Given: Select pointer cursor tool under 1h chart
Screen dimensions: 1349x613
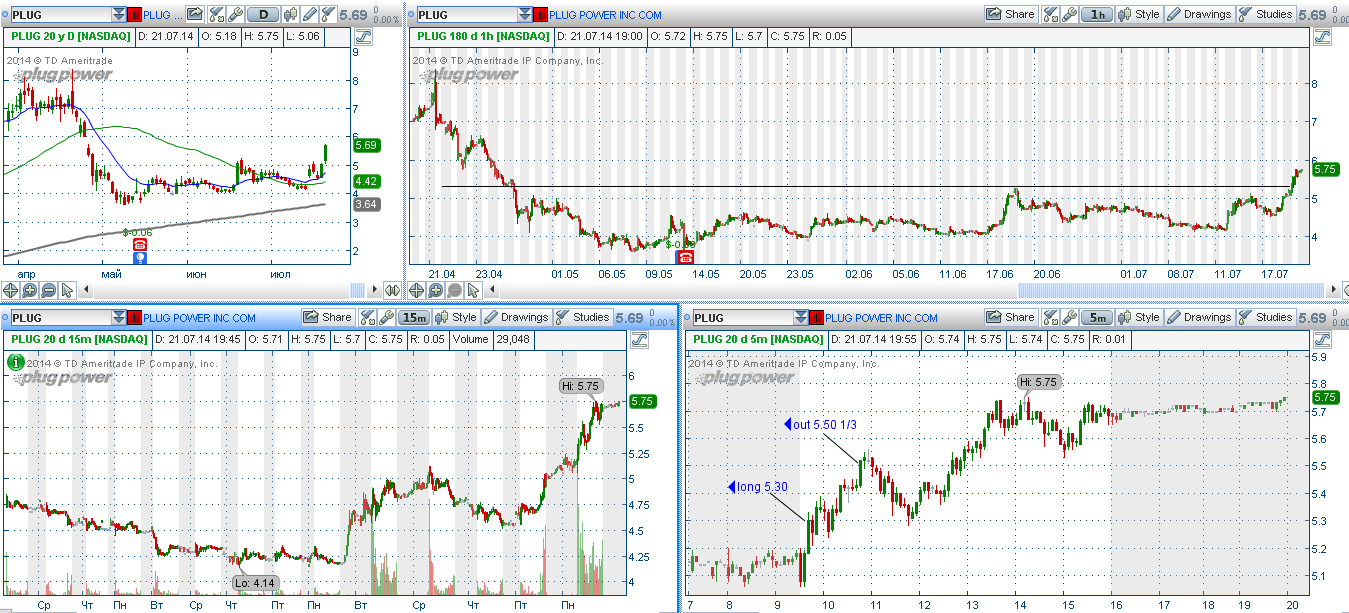Looking at the screenshot, I should [x=474, y=291].
